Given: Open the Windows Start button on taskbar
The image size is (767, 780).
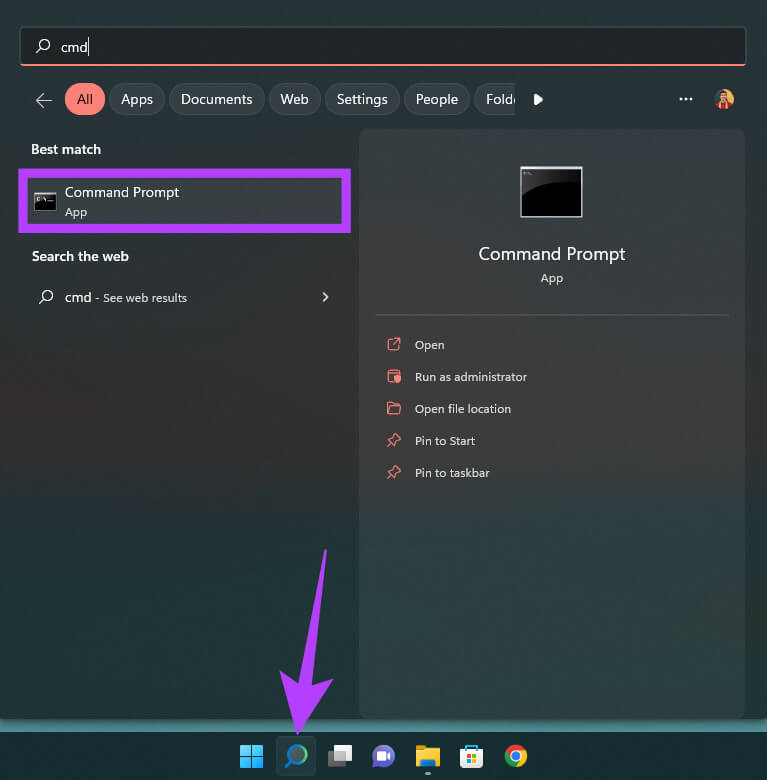Looking at the screenshot, I should click(x=252, y=756).
